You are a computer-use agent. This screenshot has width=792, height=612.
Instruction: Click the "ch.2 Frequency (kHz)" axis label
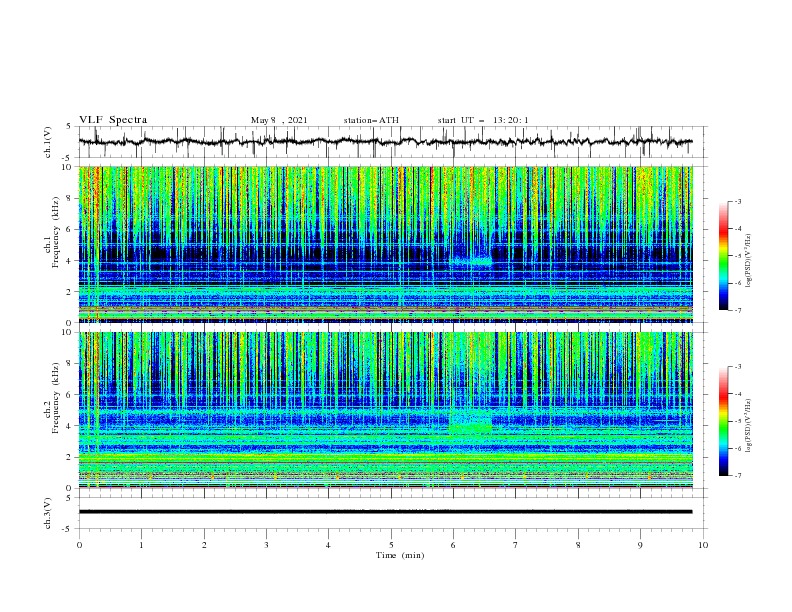pos(52,397)
